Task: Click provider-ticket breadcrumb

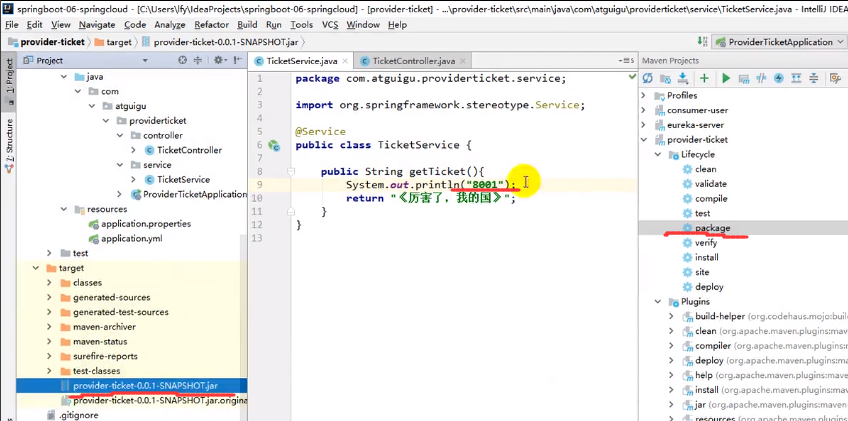Action: [x=47, y=42]
